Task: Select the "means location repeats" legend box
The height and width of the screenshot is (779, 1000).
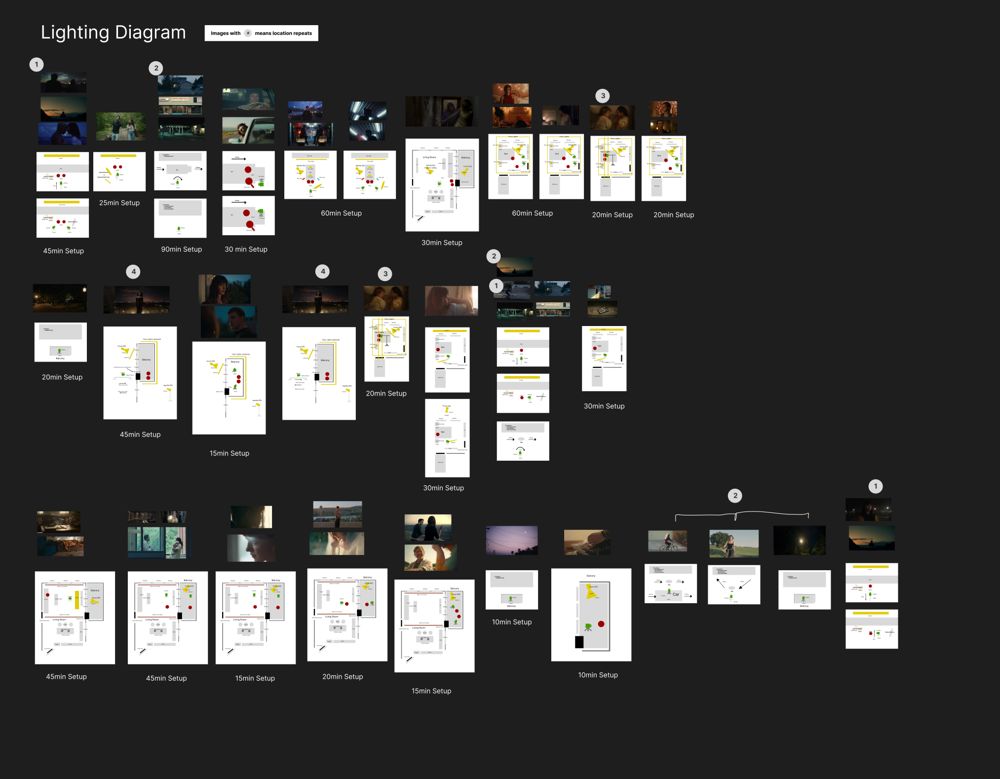Action: [261, 33]
